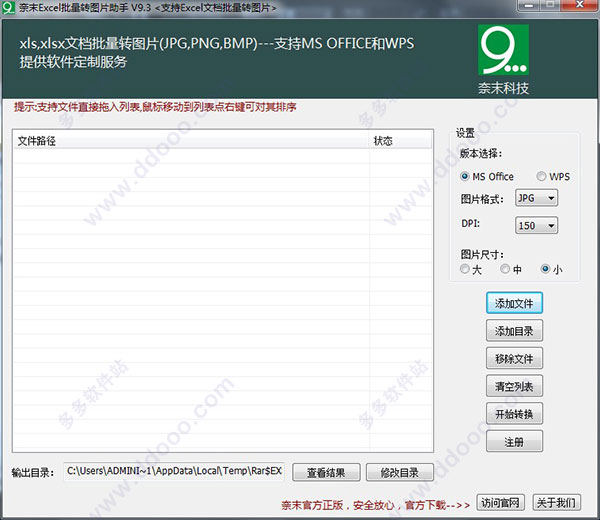Screen dimensions: 600x520
Task: Maximize the window
Action: [x=550, y=5]
